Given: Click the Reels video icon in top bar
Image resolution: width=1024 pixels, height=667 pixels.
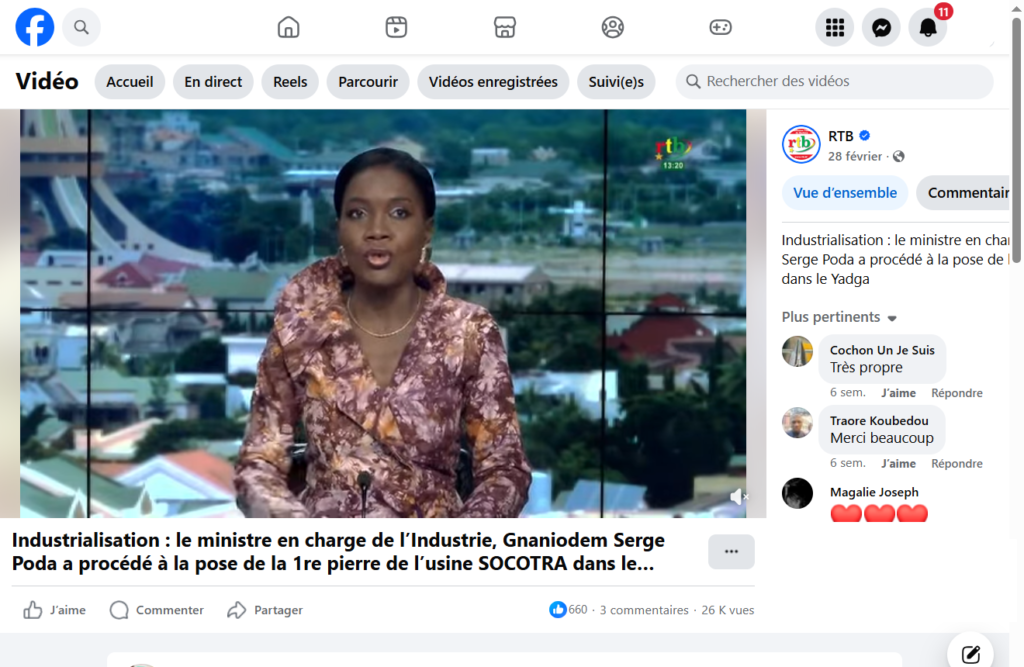Looking at the screenshot, I should coord(396,27).
